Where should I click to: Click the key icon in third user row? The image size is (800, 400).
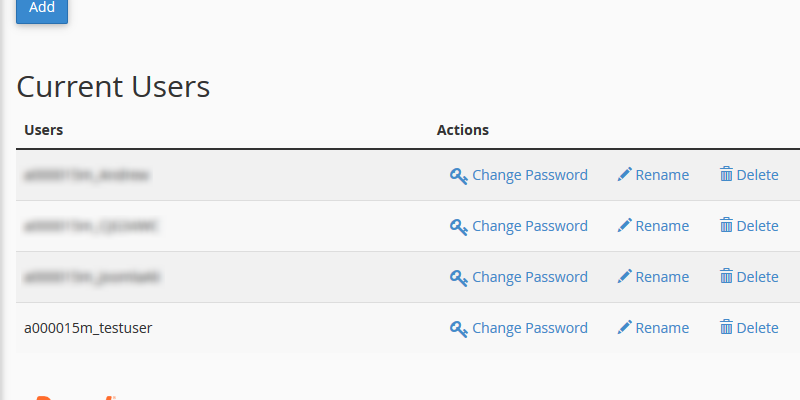(x=459, y=277)
